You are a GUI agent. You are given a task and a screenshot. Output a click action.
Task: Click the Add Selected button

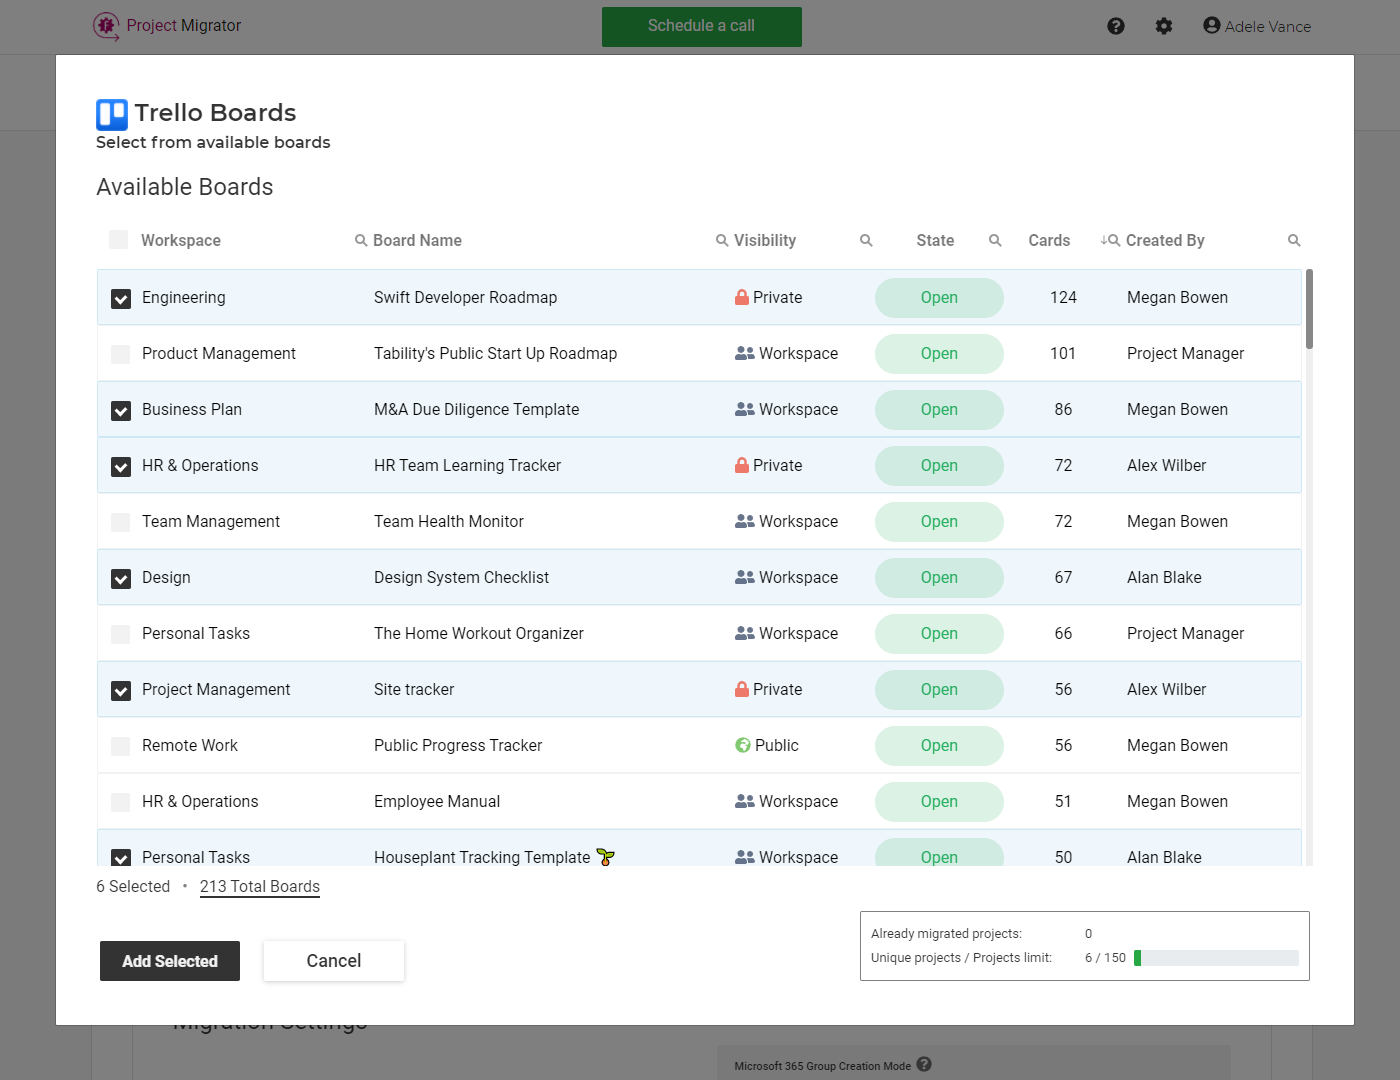pos(169,961)
